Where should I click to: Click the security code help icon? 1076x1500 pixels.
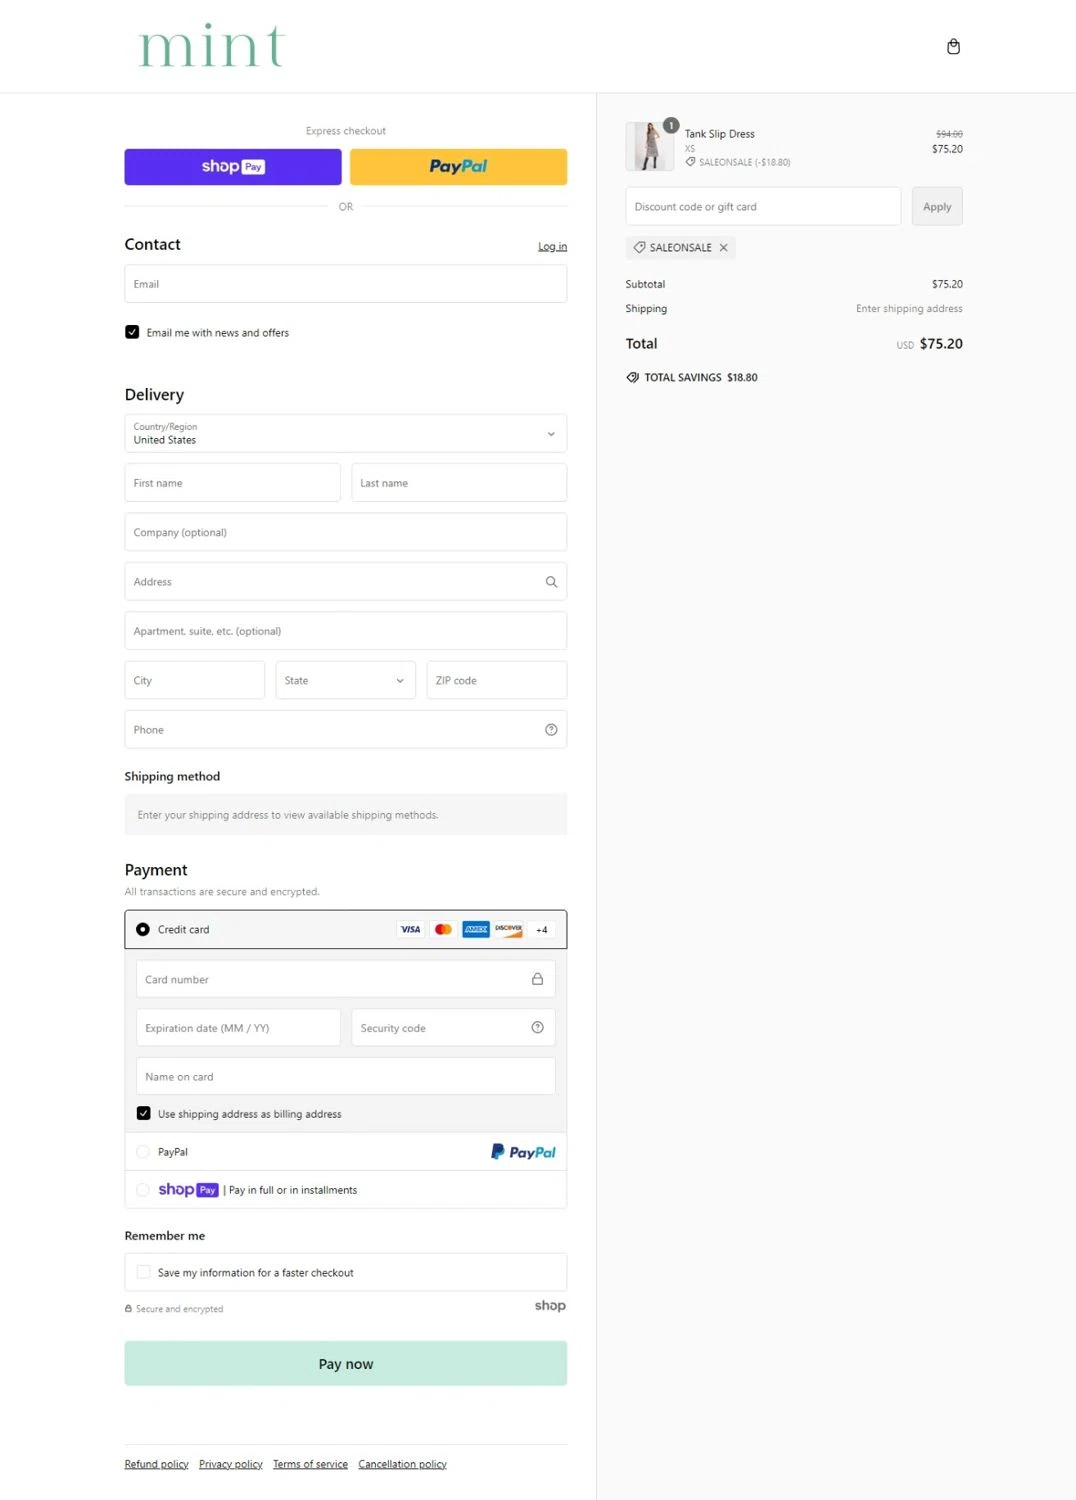(x=537, y=1028)
